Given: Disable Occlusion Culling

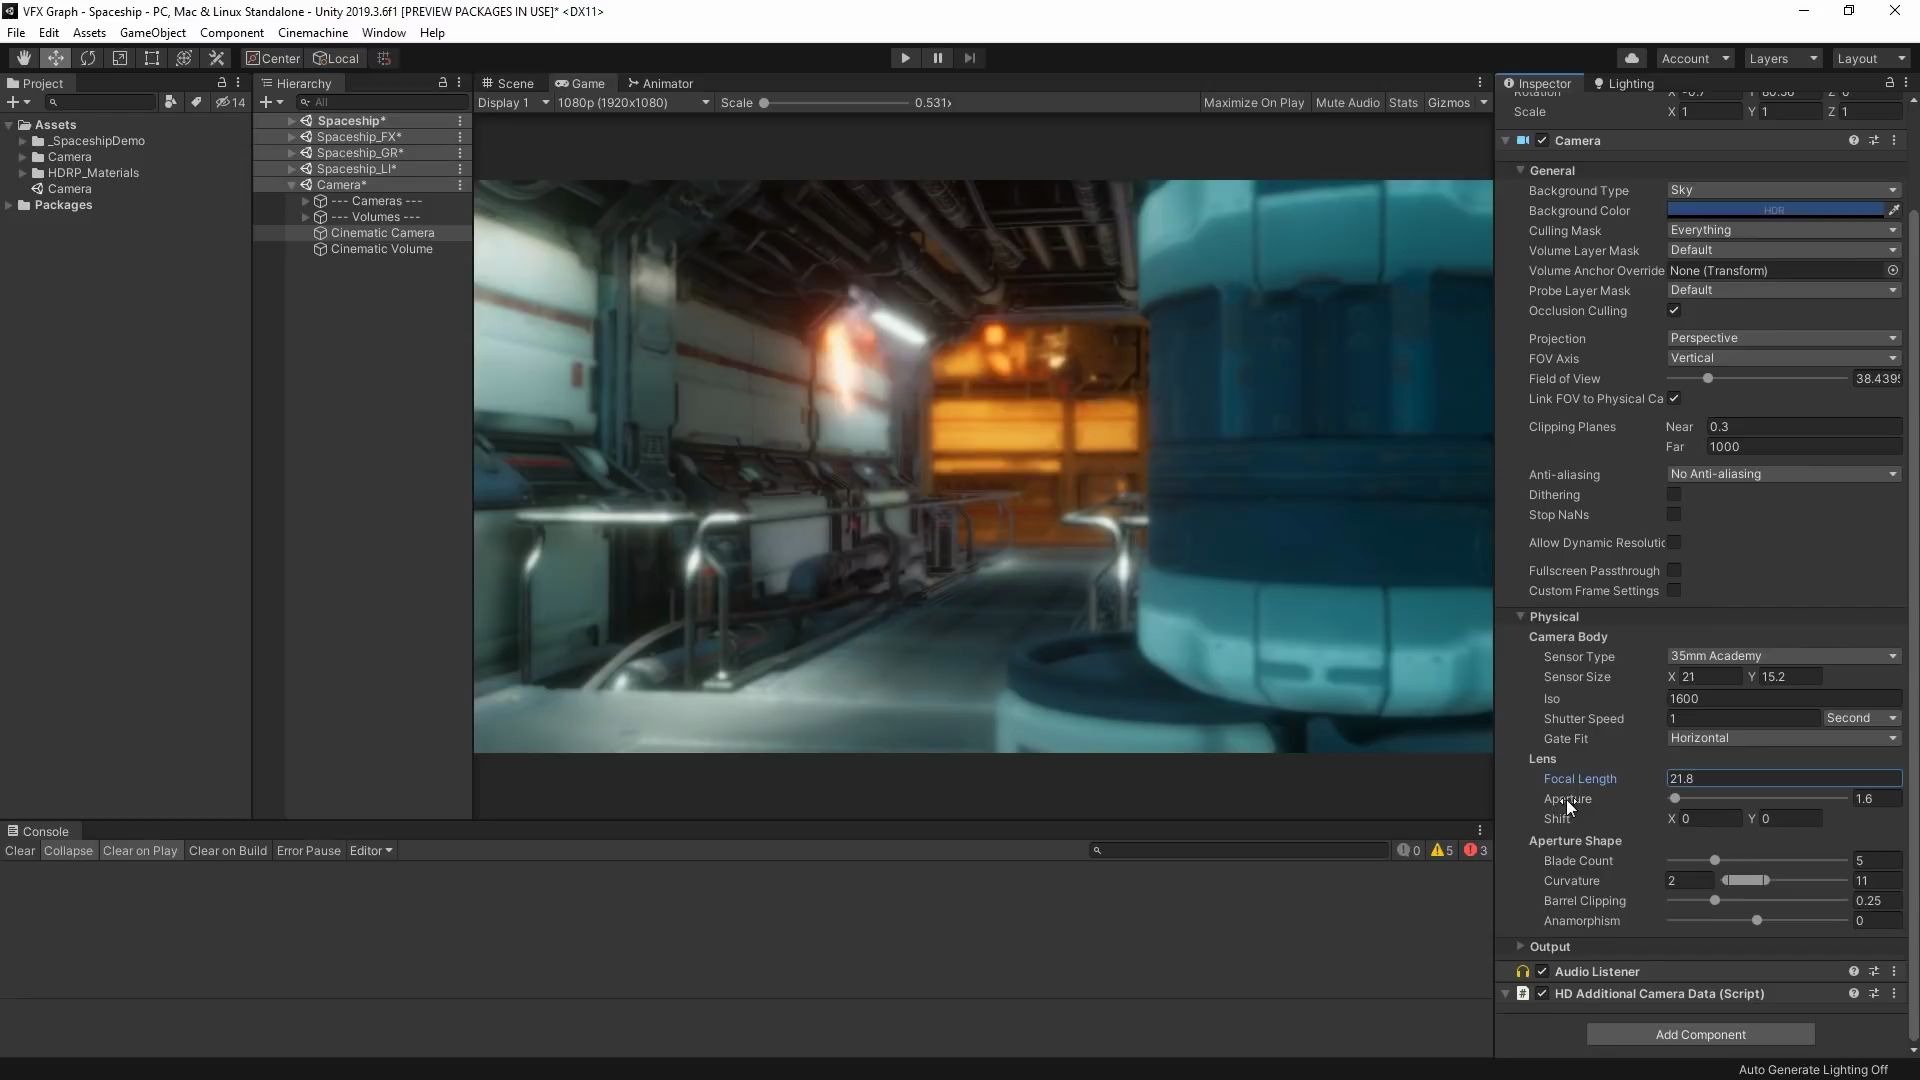Looking at the screenshot, I should point(1675,310).
